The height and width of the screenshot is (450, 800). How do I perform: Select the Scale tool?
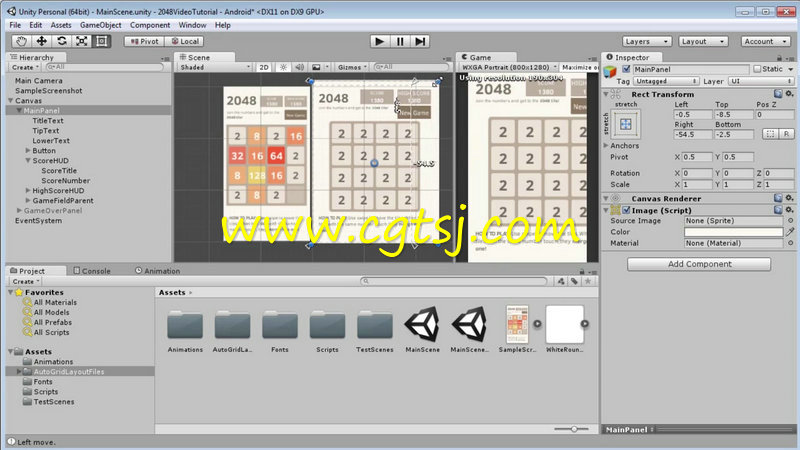[x=82, y=41]
